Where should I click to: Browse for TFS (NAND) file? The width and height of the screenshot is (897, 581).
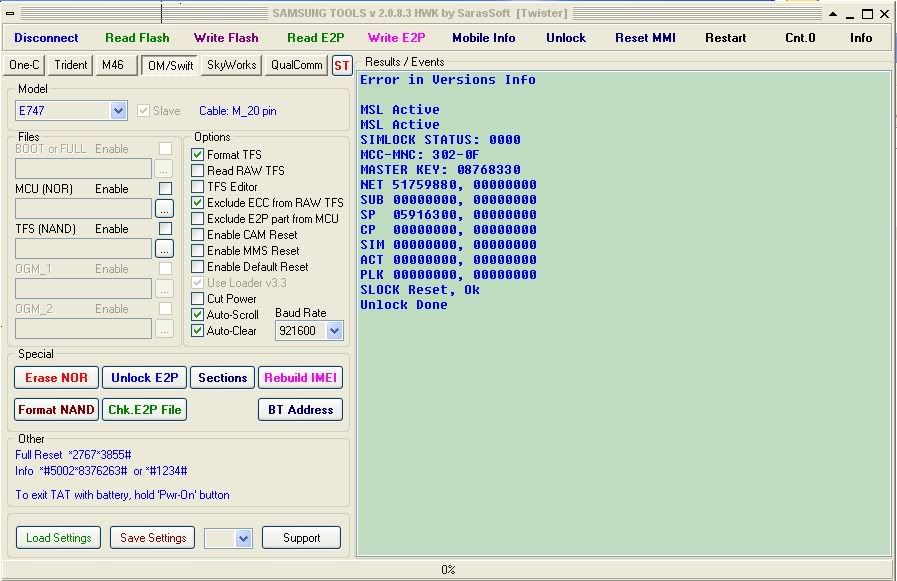pyautogui.click(x=164, y=249)
